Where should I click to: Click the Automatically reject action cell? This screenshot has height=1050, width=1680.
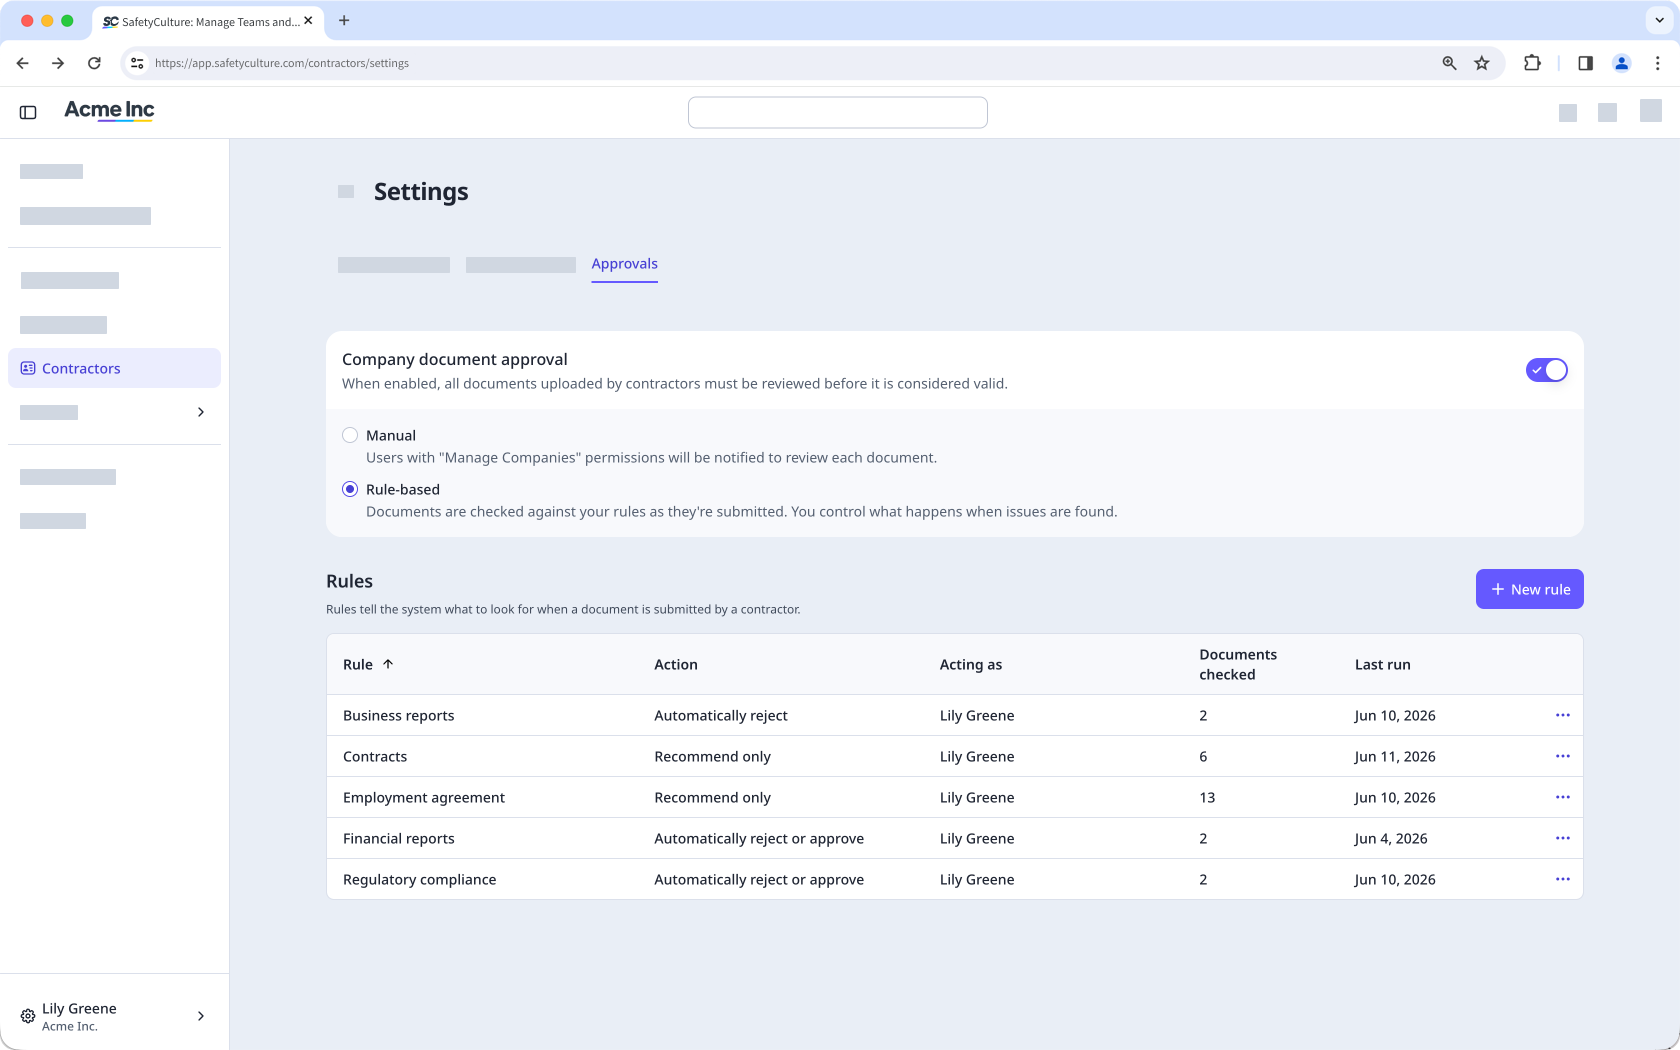tap(720, 715)
